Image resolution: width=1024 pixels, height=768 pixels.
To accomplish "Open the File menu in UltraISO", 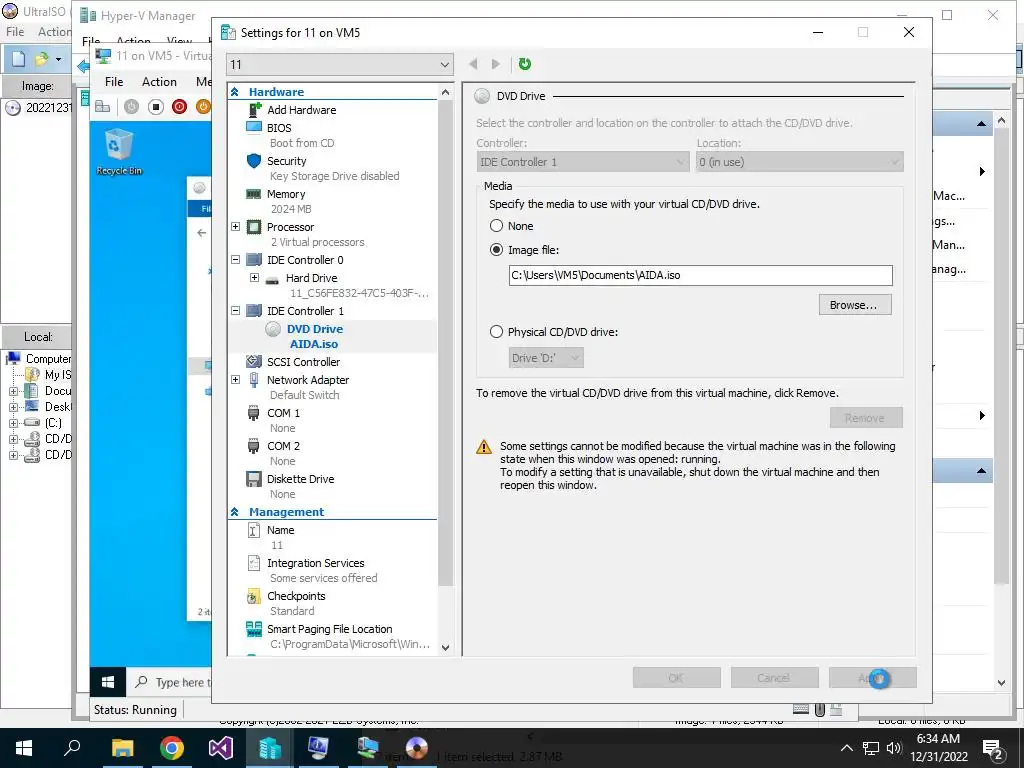I will pyautogui.click(x=15, y=31).
